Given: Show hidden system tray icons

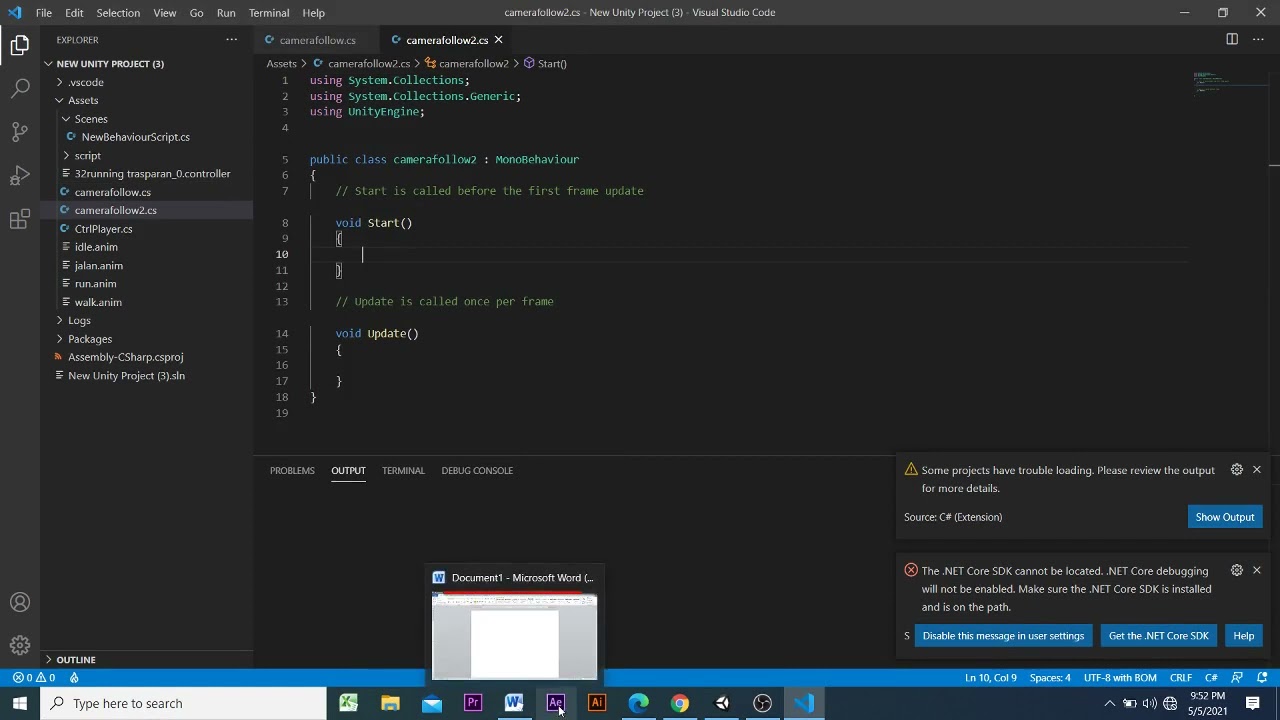Looking at the screenshot, I should pos(1109,703).
